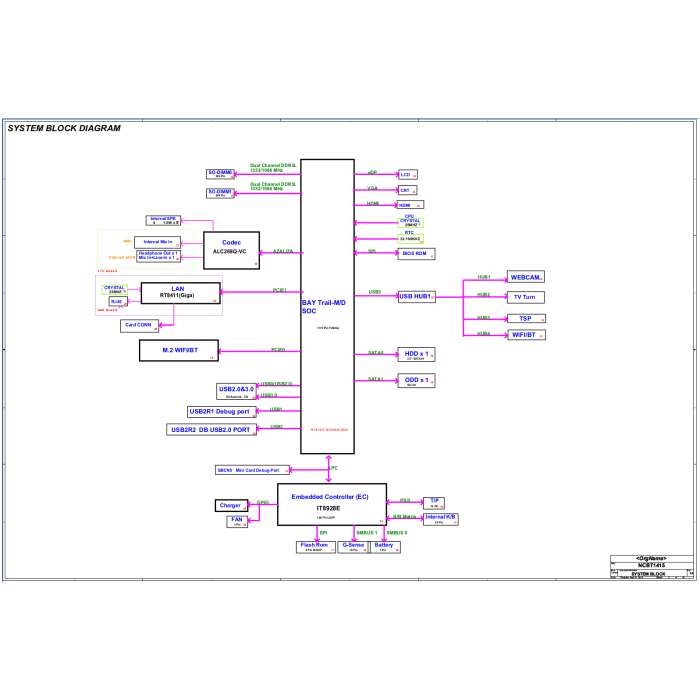Select the USB HUB1 box
Viewport: 700px width, 700px height.
point(417,296)
